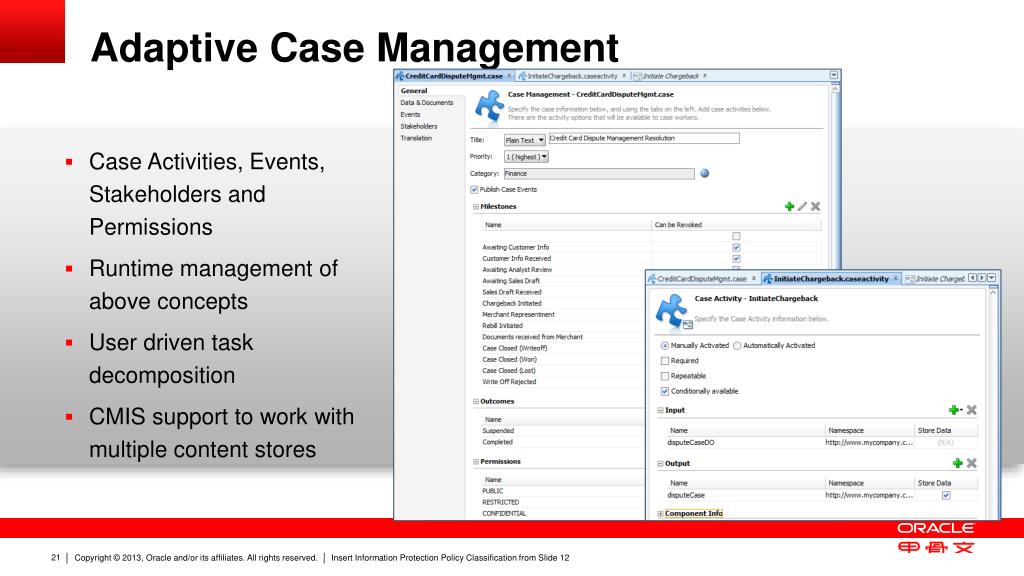
Task: Remove the Input parameter with the X icon
Action: (972, 410)
